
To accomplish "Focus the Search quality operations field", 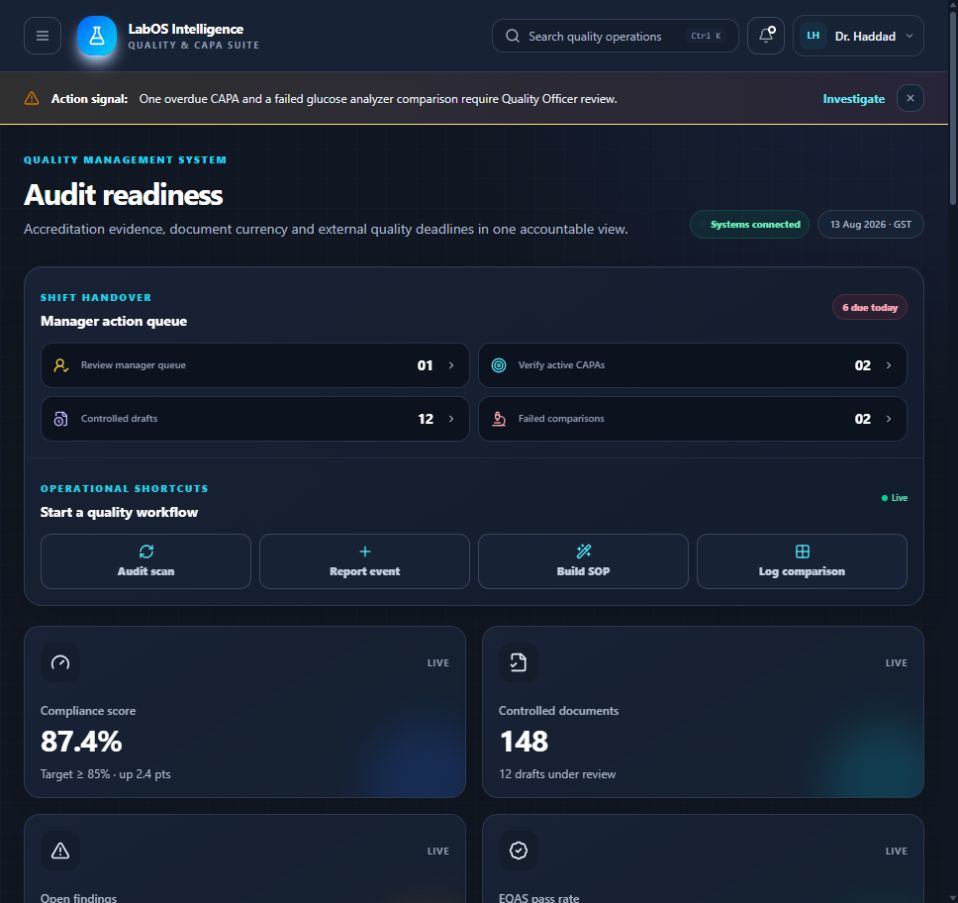I will coord(615,36).
